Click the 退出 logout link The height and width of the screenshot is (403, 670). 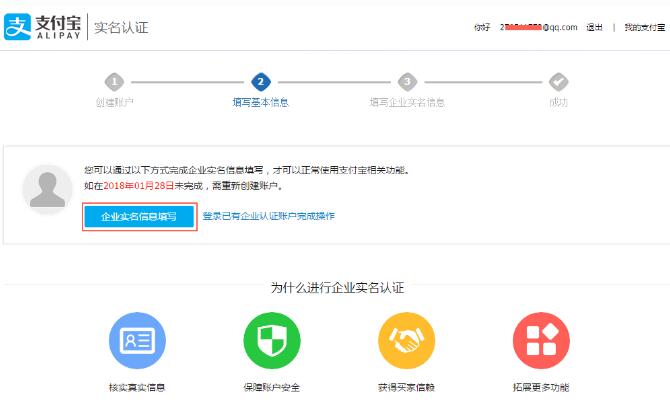click(594, 27)
